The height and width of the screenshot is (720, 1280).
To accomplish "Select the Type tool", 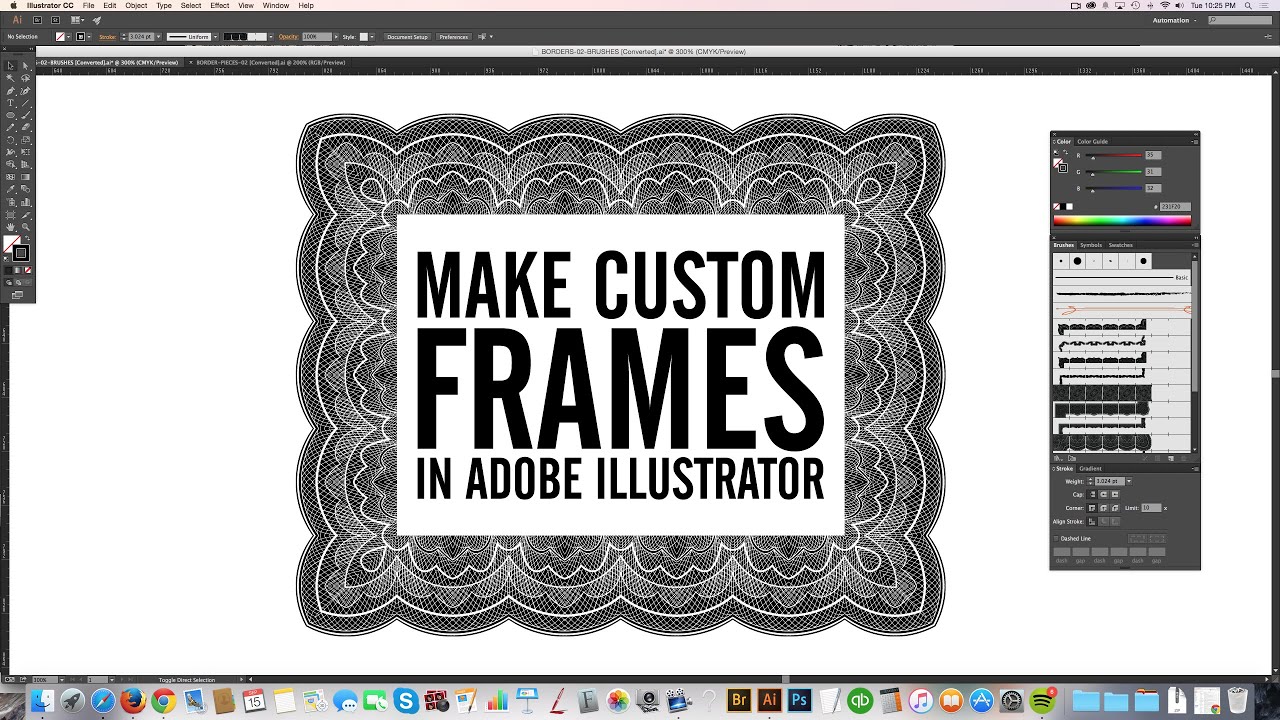I will click(11, 104).
